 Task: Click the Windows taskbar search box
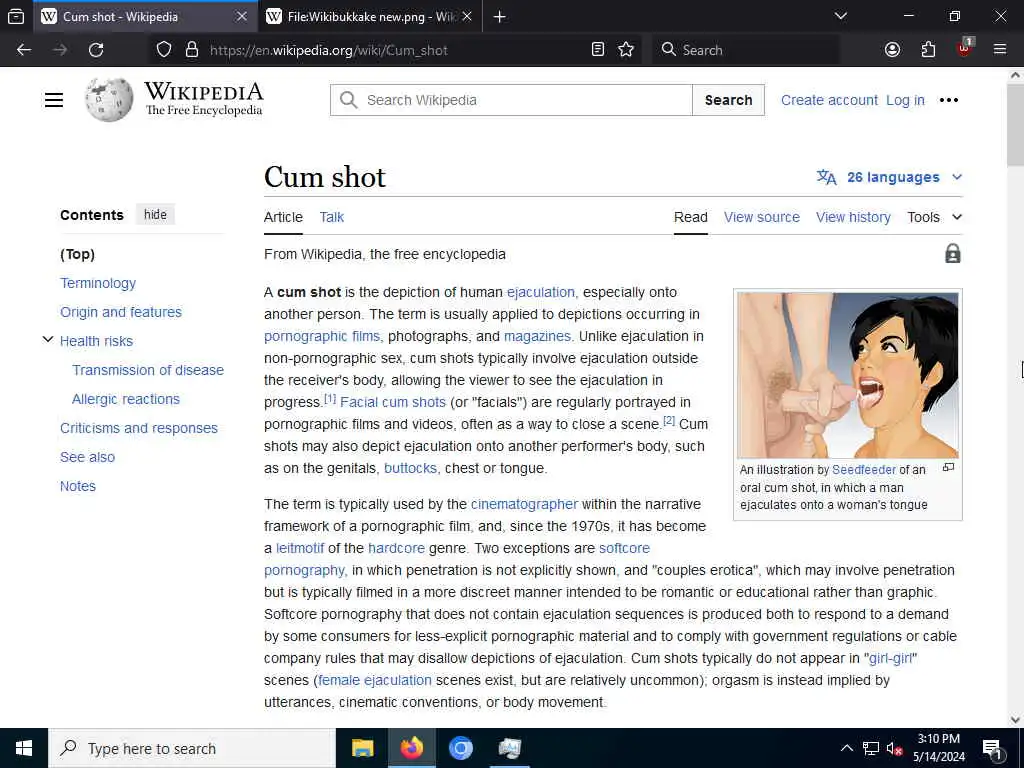pyautogui.click(x=192, y=748)
